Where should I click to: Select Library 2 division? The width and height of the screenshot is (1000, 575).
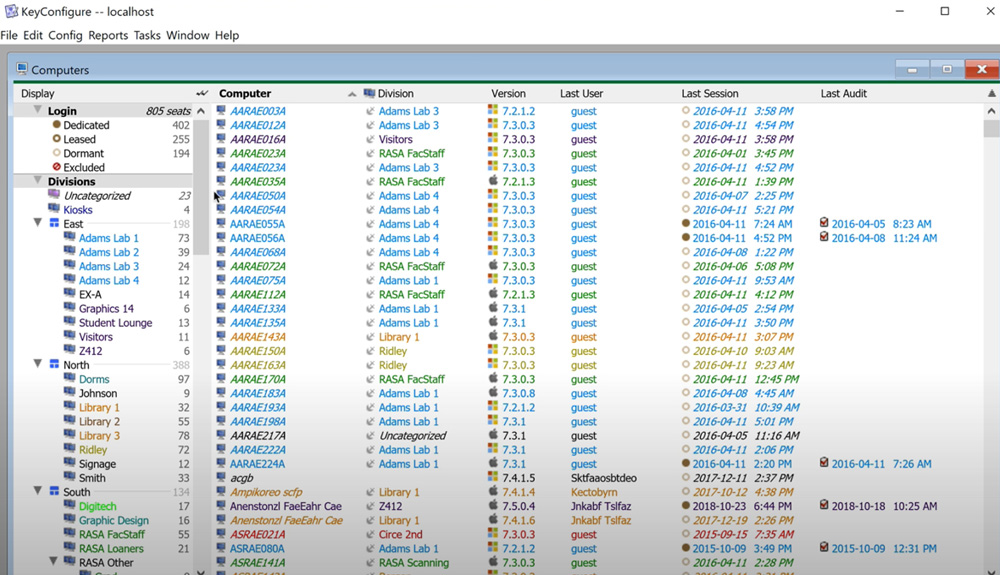99,421
